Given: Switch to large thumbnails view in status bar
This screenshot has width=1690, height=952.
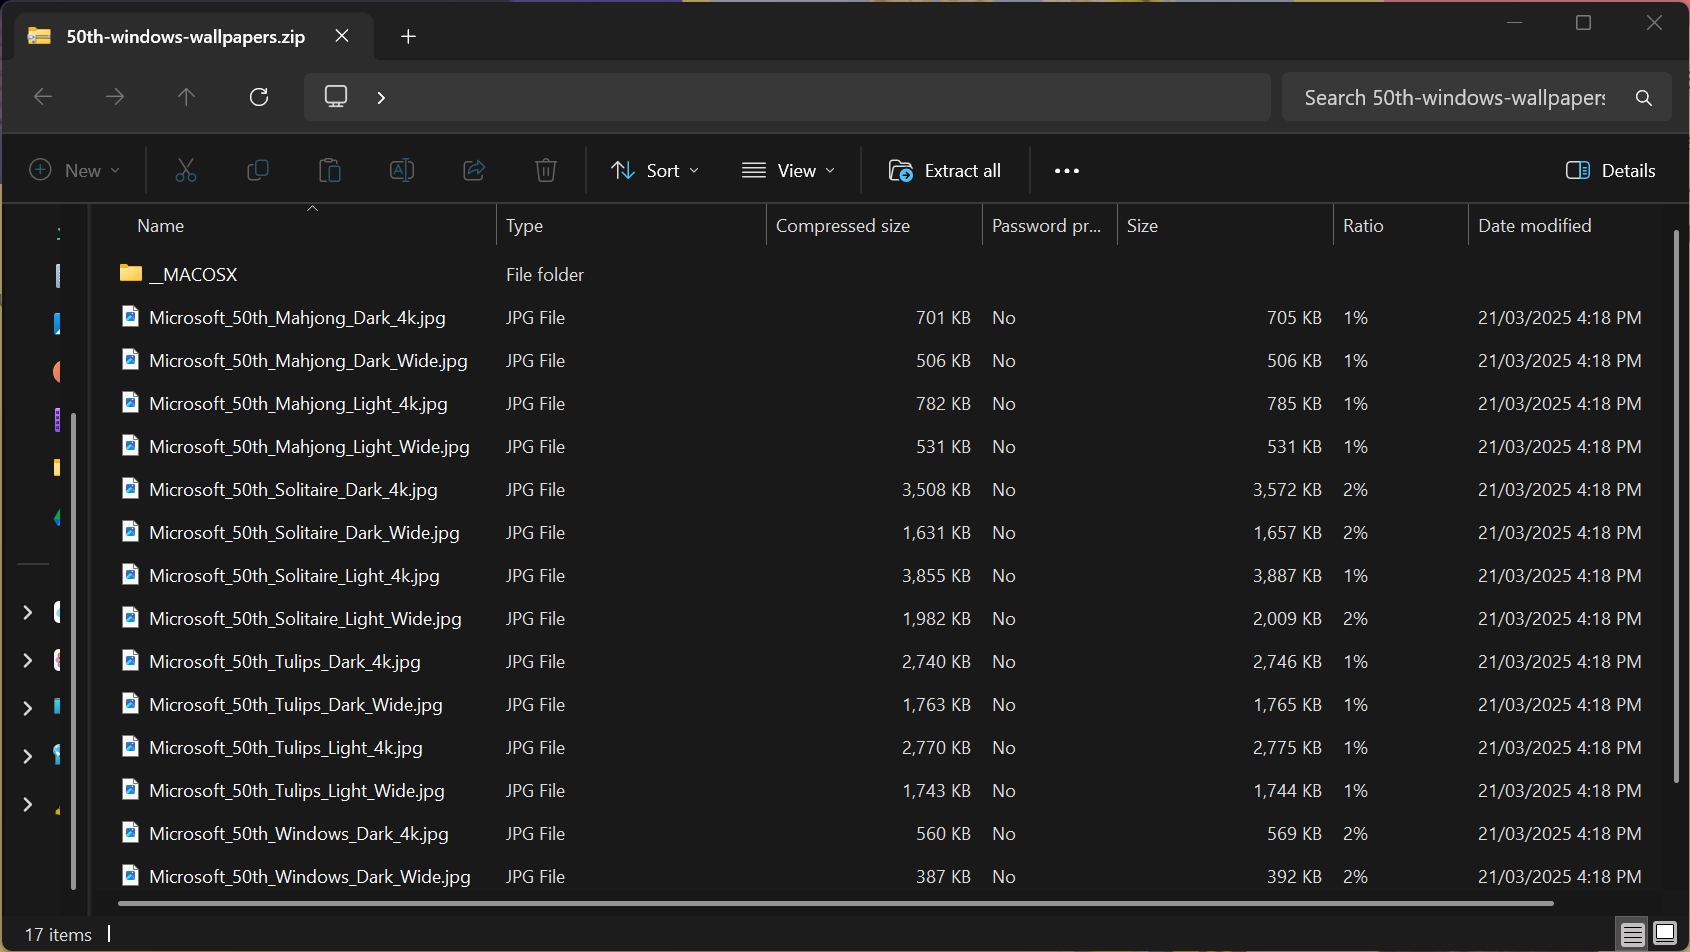Looking at the screenshot, I should (x=1665, y=934).
